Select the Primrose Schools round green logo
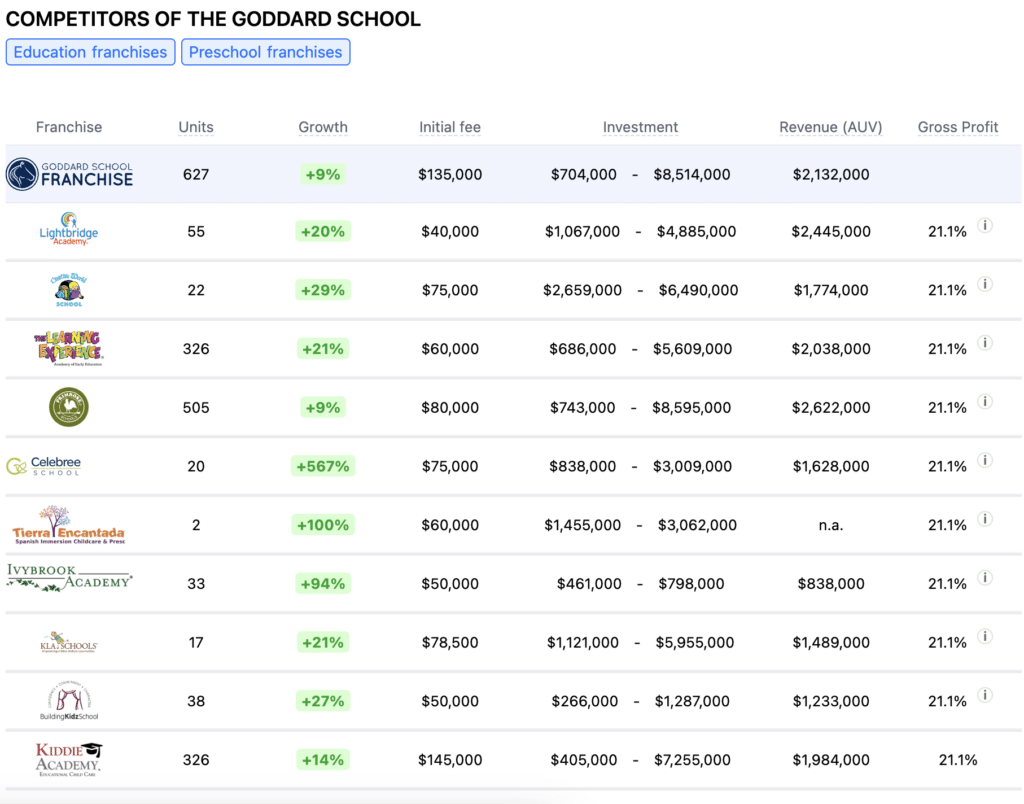This screenshot has height=804, width=1024. [69, 407]
